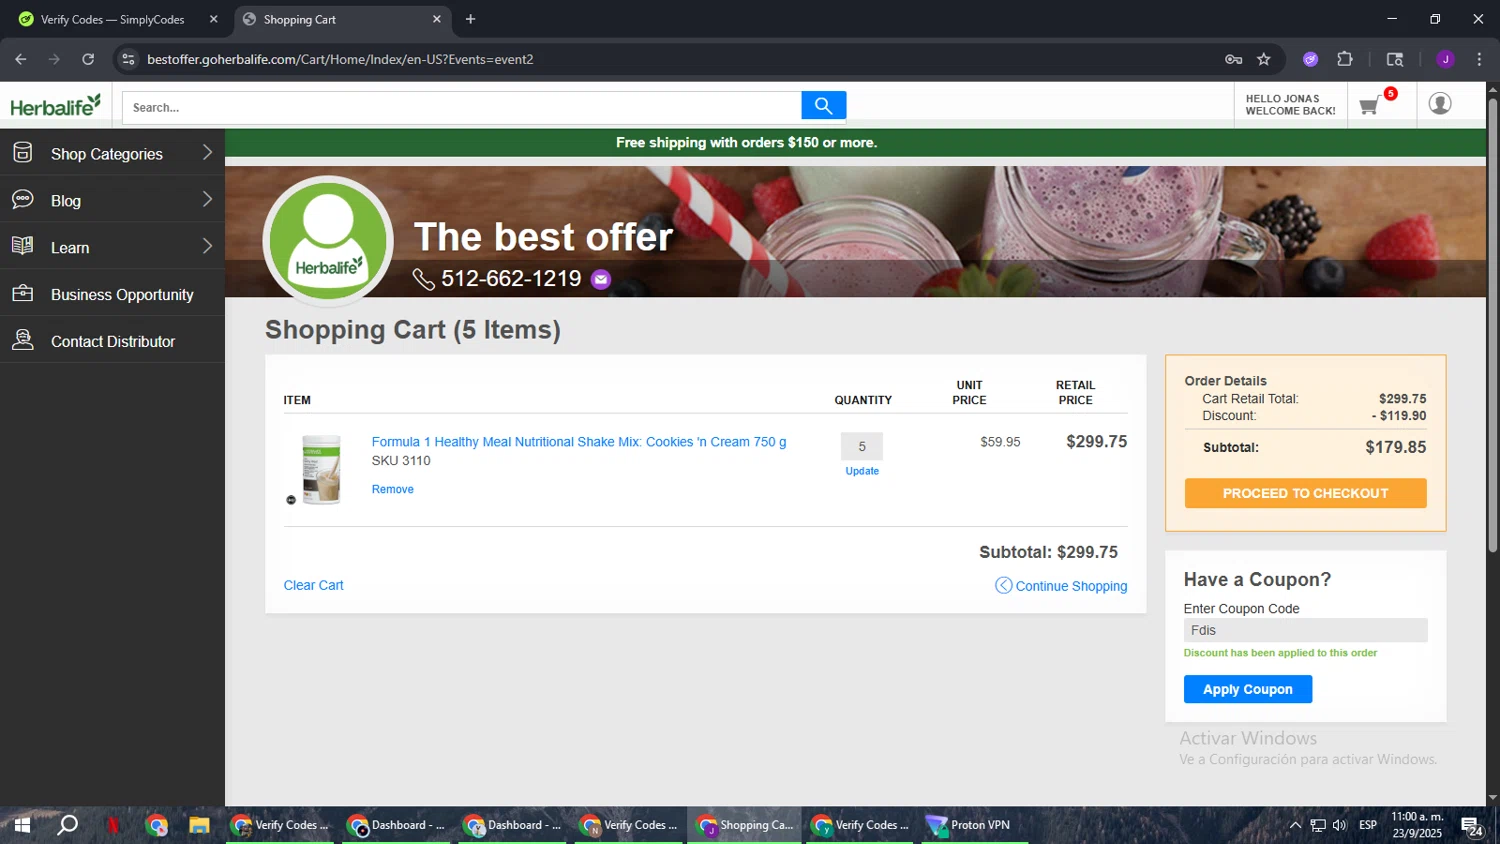Open Formula 1 Cookies 'n Cream product link
1500x844 pixels.
click(x=579, y=442)
